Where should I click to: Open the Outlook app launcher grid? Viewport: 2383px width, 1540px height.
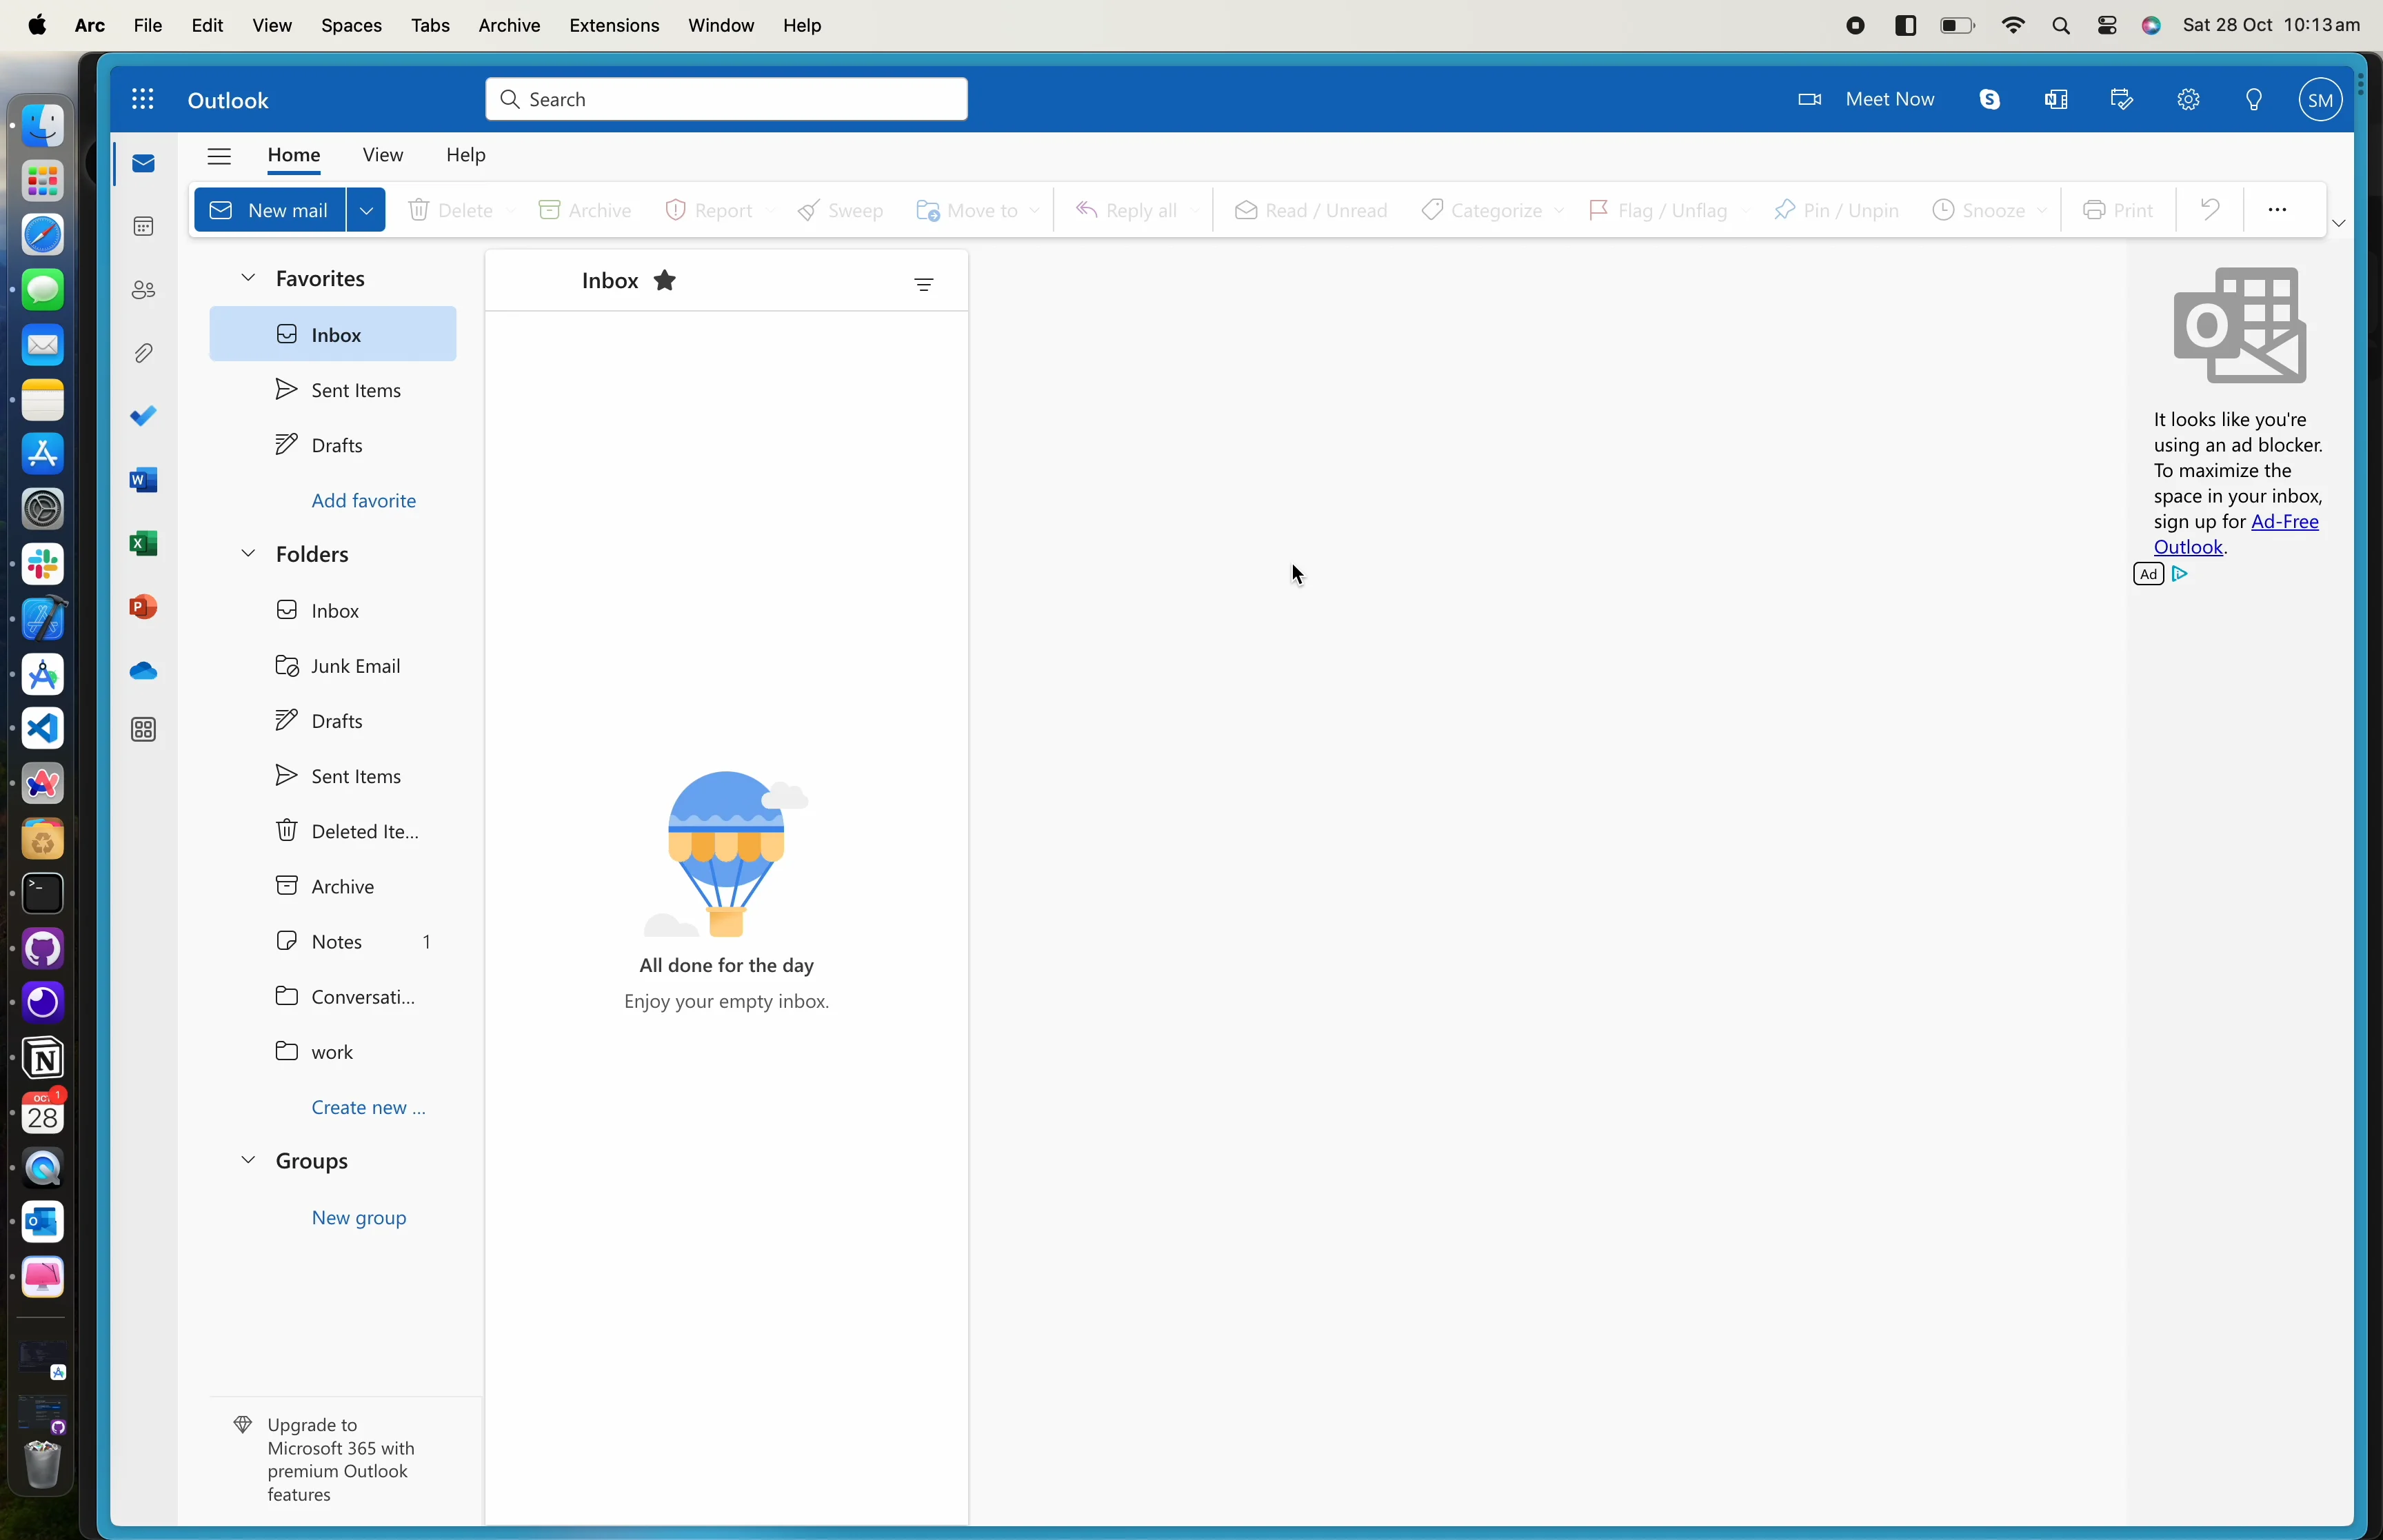pyautogui.click(x=143, y=99)
